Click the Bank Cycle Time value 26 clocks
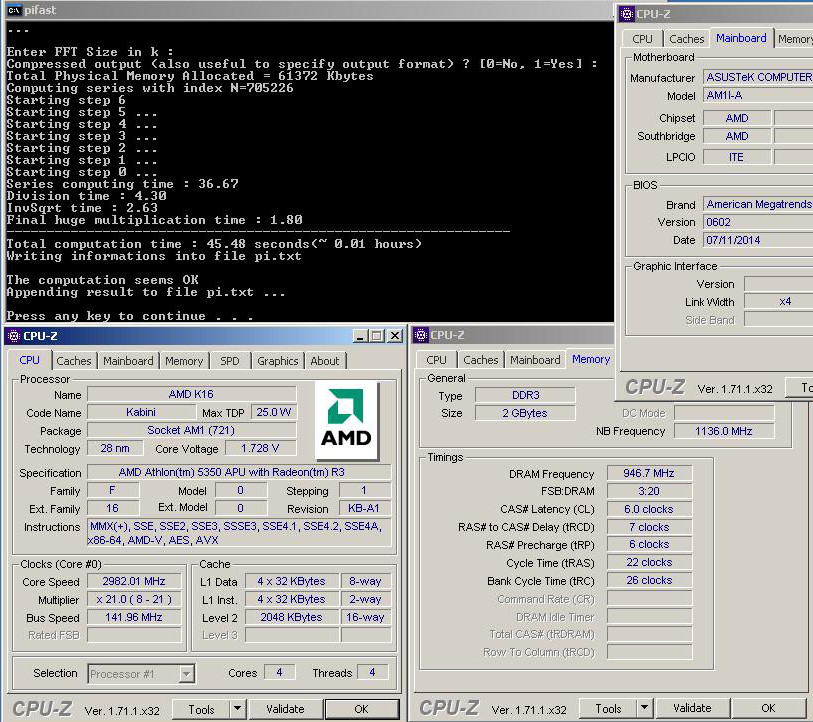This screenshot has width=813, height=722. tap(649, 580)
